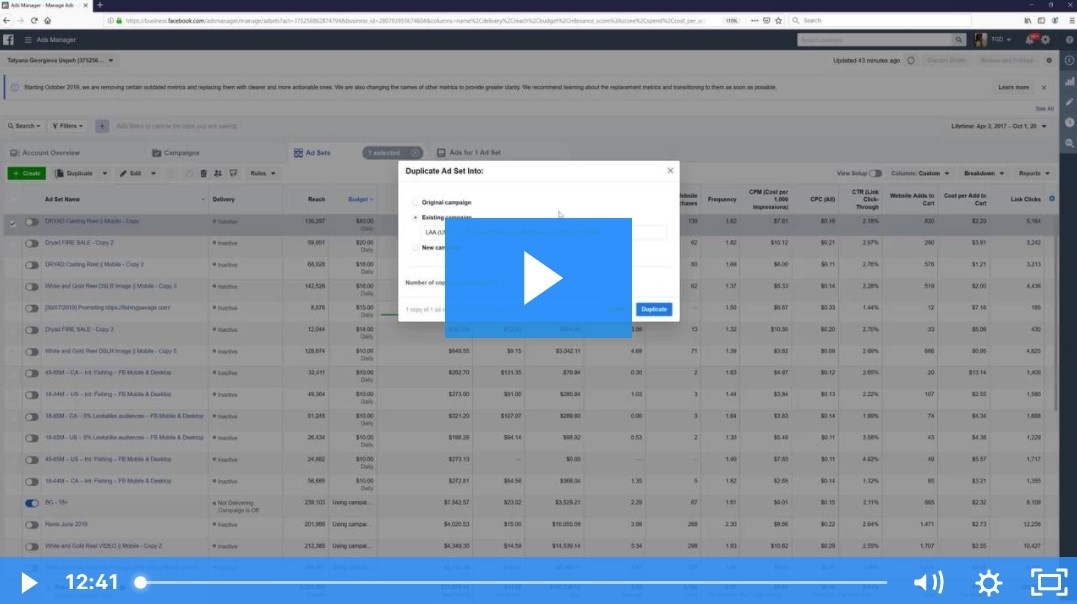Toggle the BG - 18+ ad set switch

32,503
